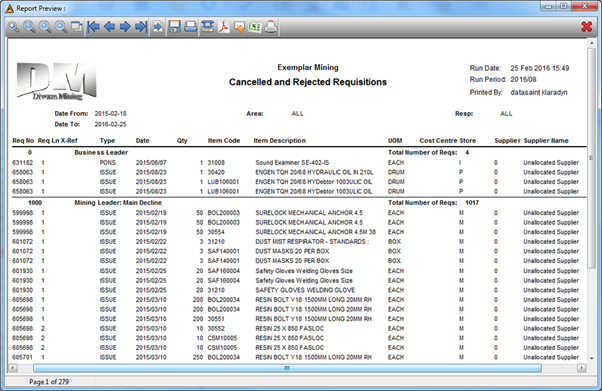
Task: Export the report to Excel
Action: (x=255, y=27)
